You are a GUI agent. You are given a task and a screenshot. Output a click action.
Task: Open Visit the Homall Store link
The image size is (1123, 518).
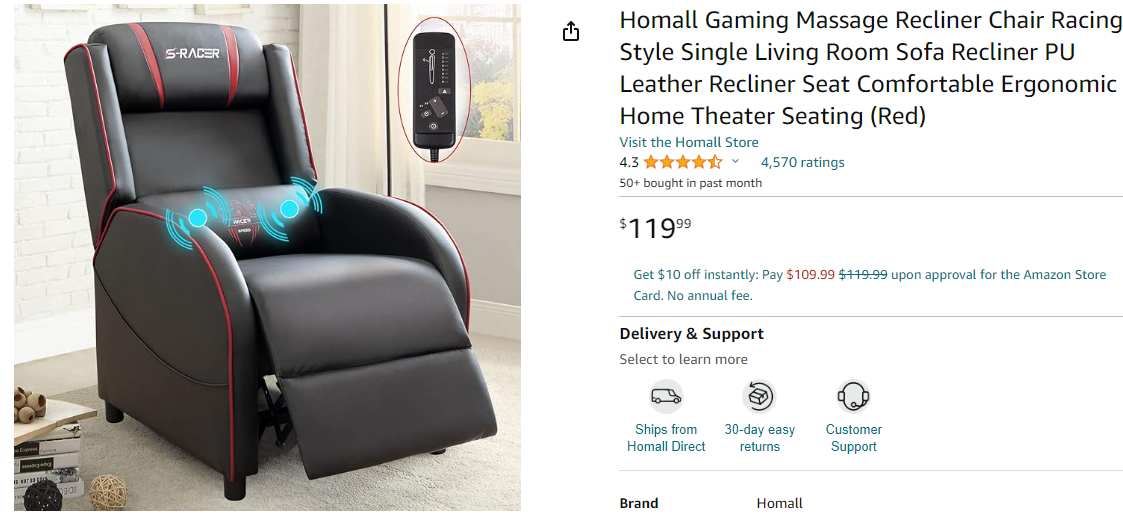pyautogui.click(x=688, y=142)
